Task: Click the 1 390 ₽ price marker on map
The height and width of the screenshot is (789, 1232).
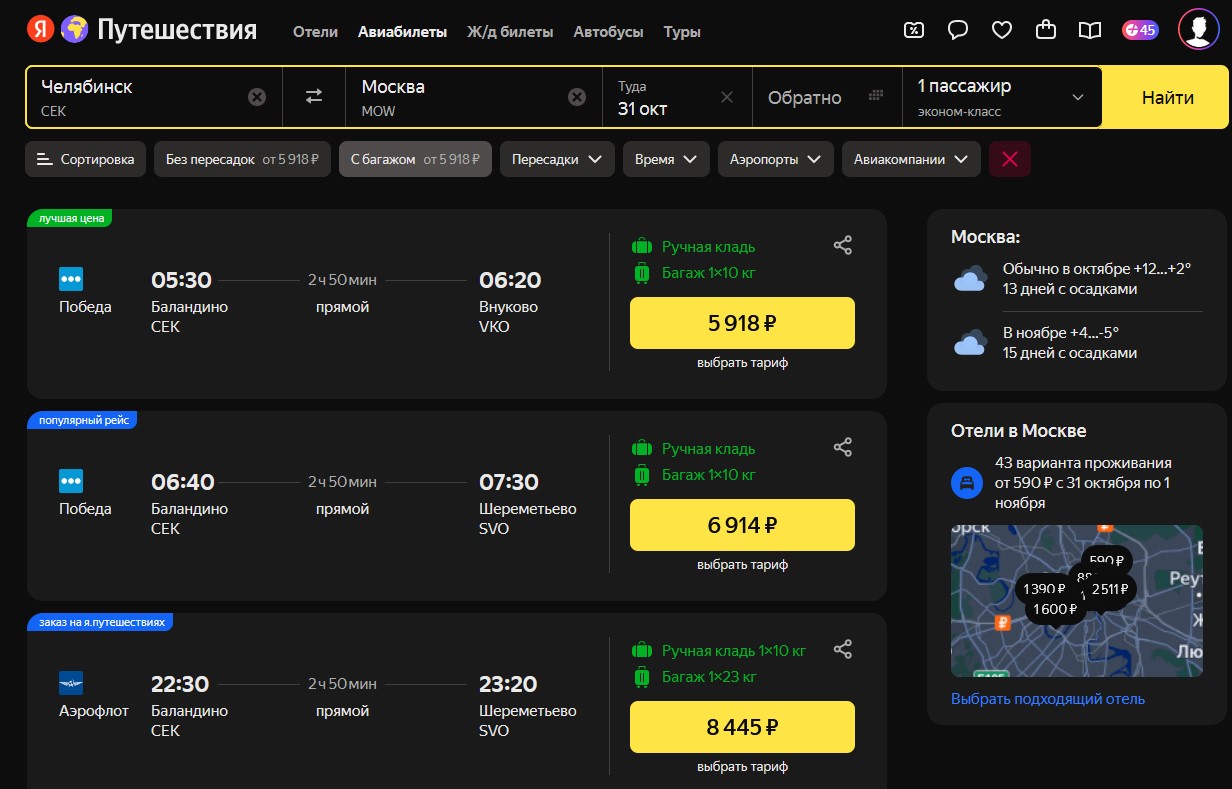Action: [1043, 589]
